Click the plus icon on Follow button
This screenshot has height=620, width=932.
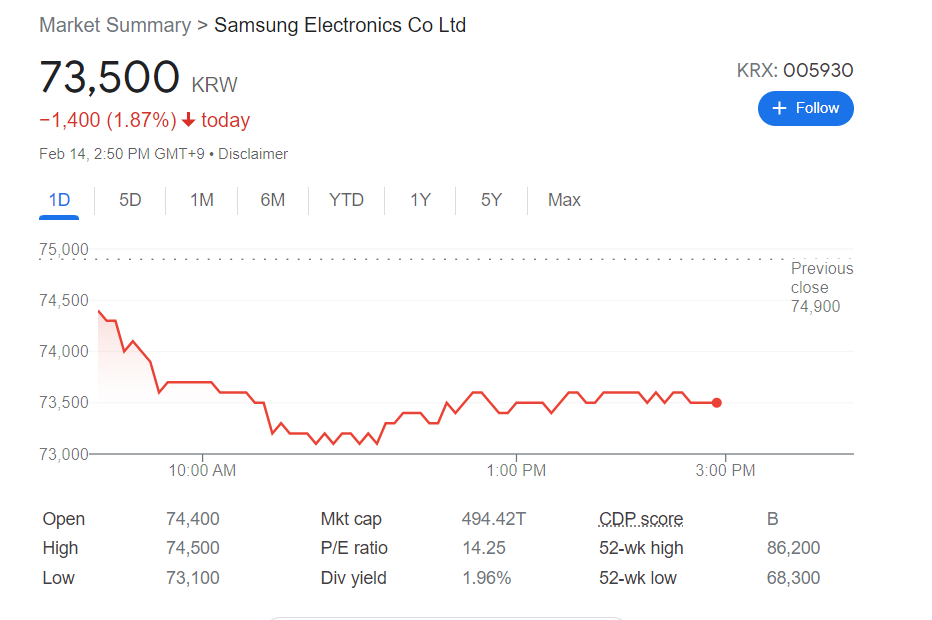click(x=780, y=108)
